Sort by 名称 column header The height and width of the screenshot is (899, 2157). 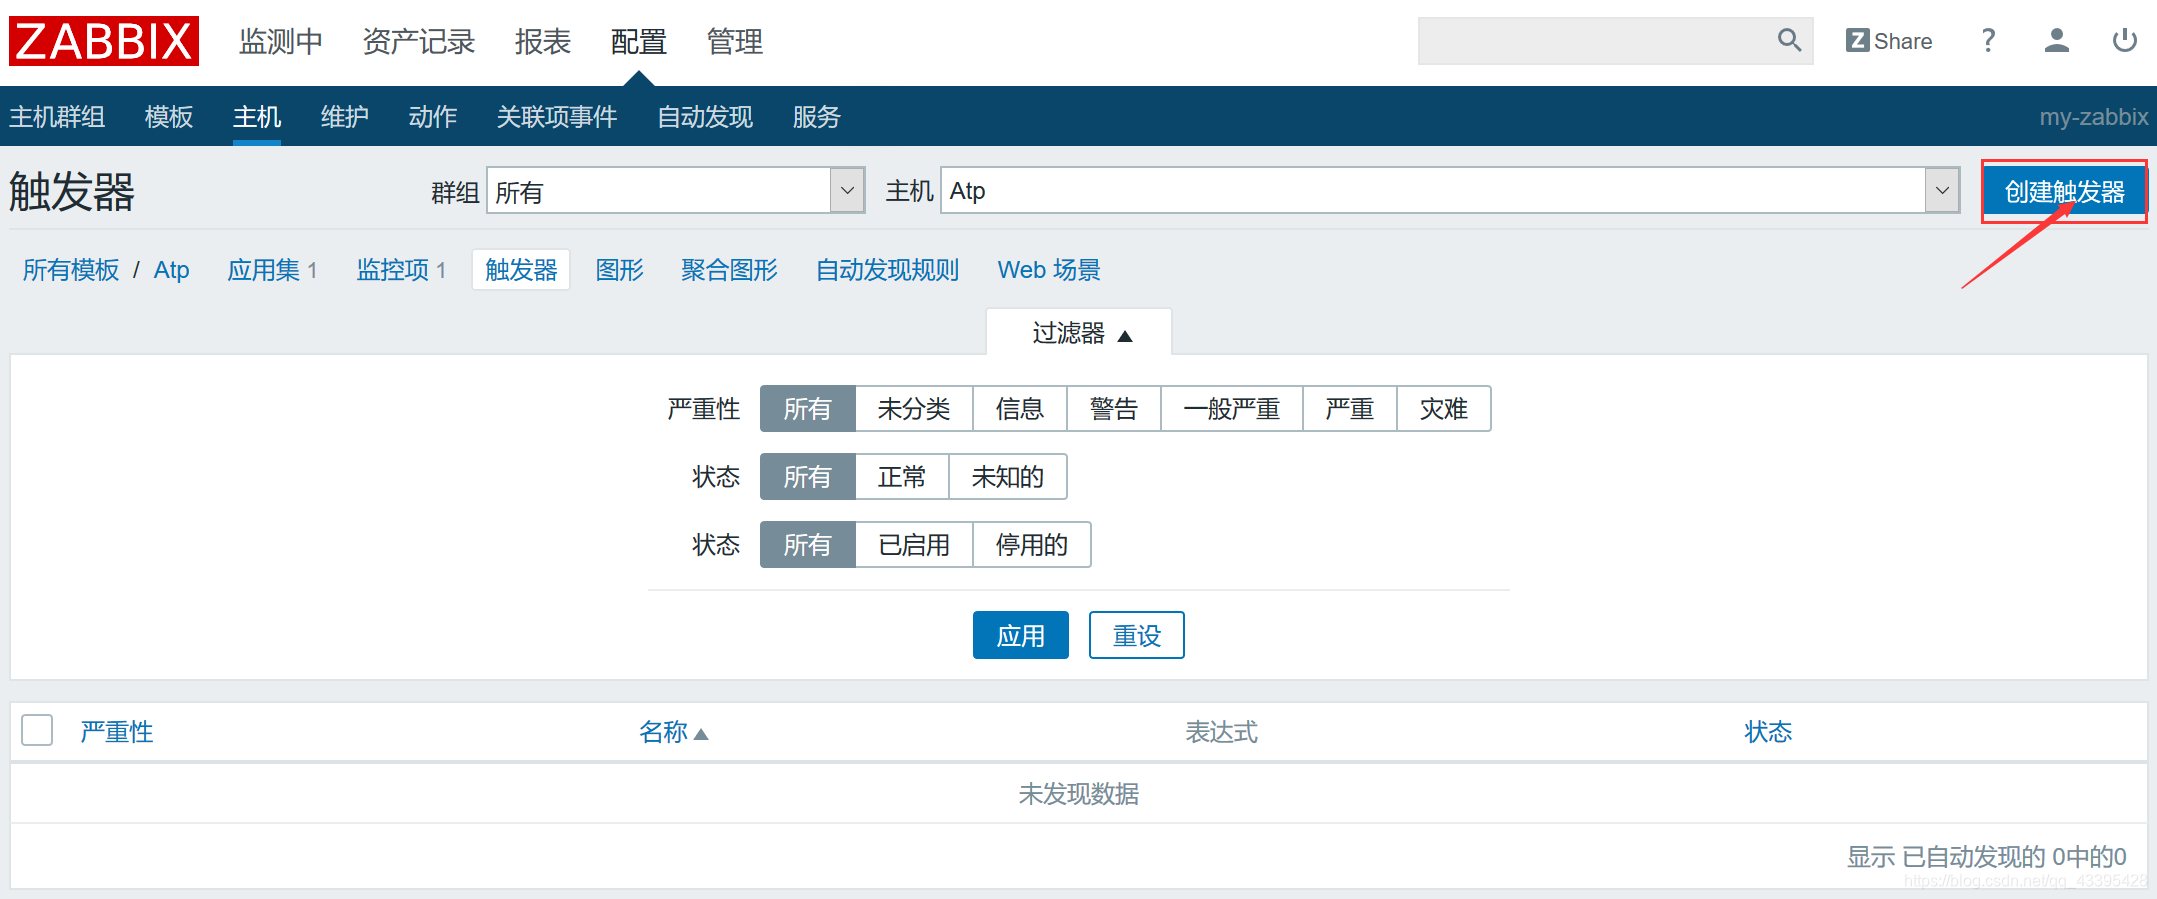coord(673,732)
